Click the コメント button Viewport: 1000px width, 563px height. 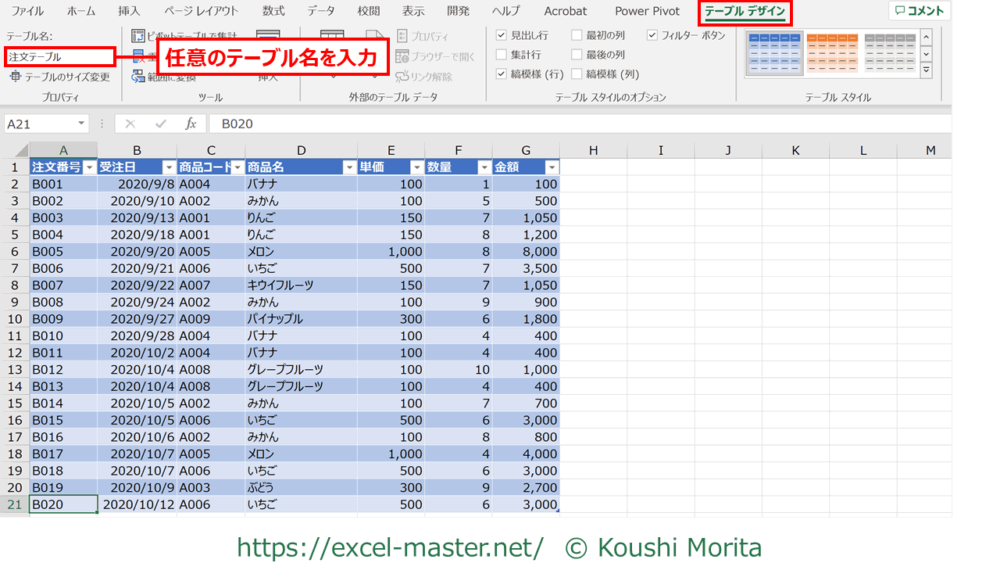tap(920, 11)
